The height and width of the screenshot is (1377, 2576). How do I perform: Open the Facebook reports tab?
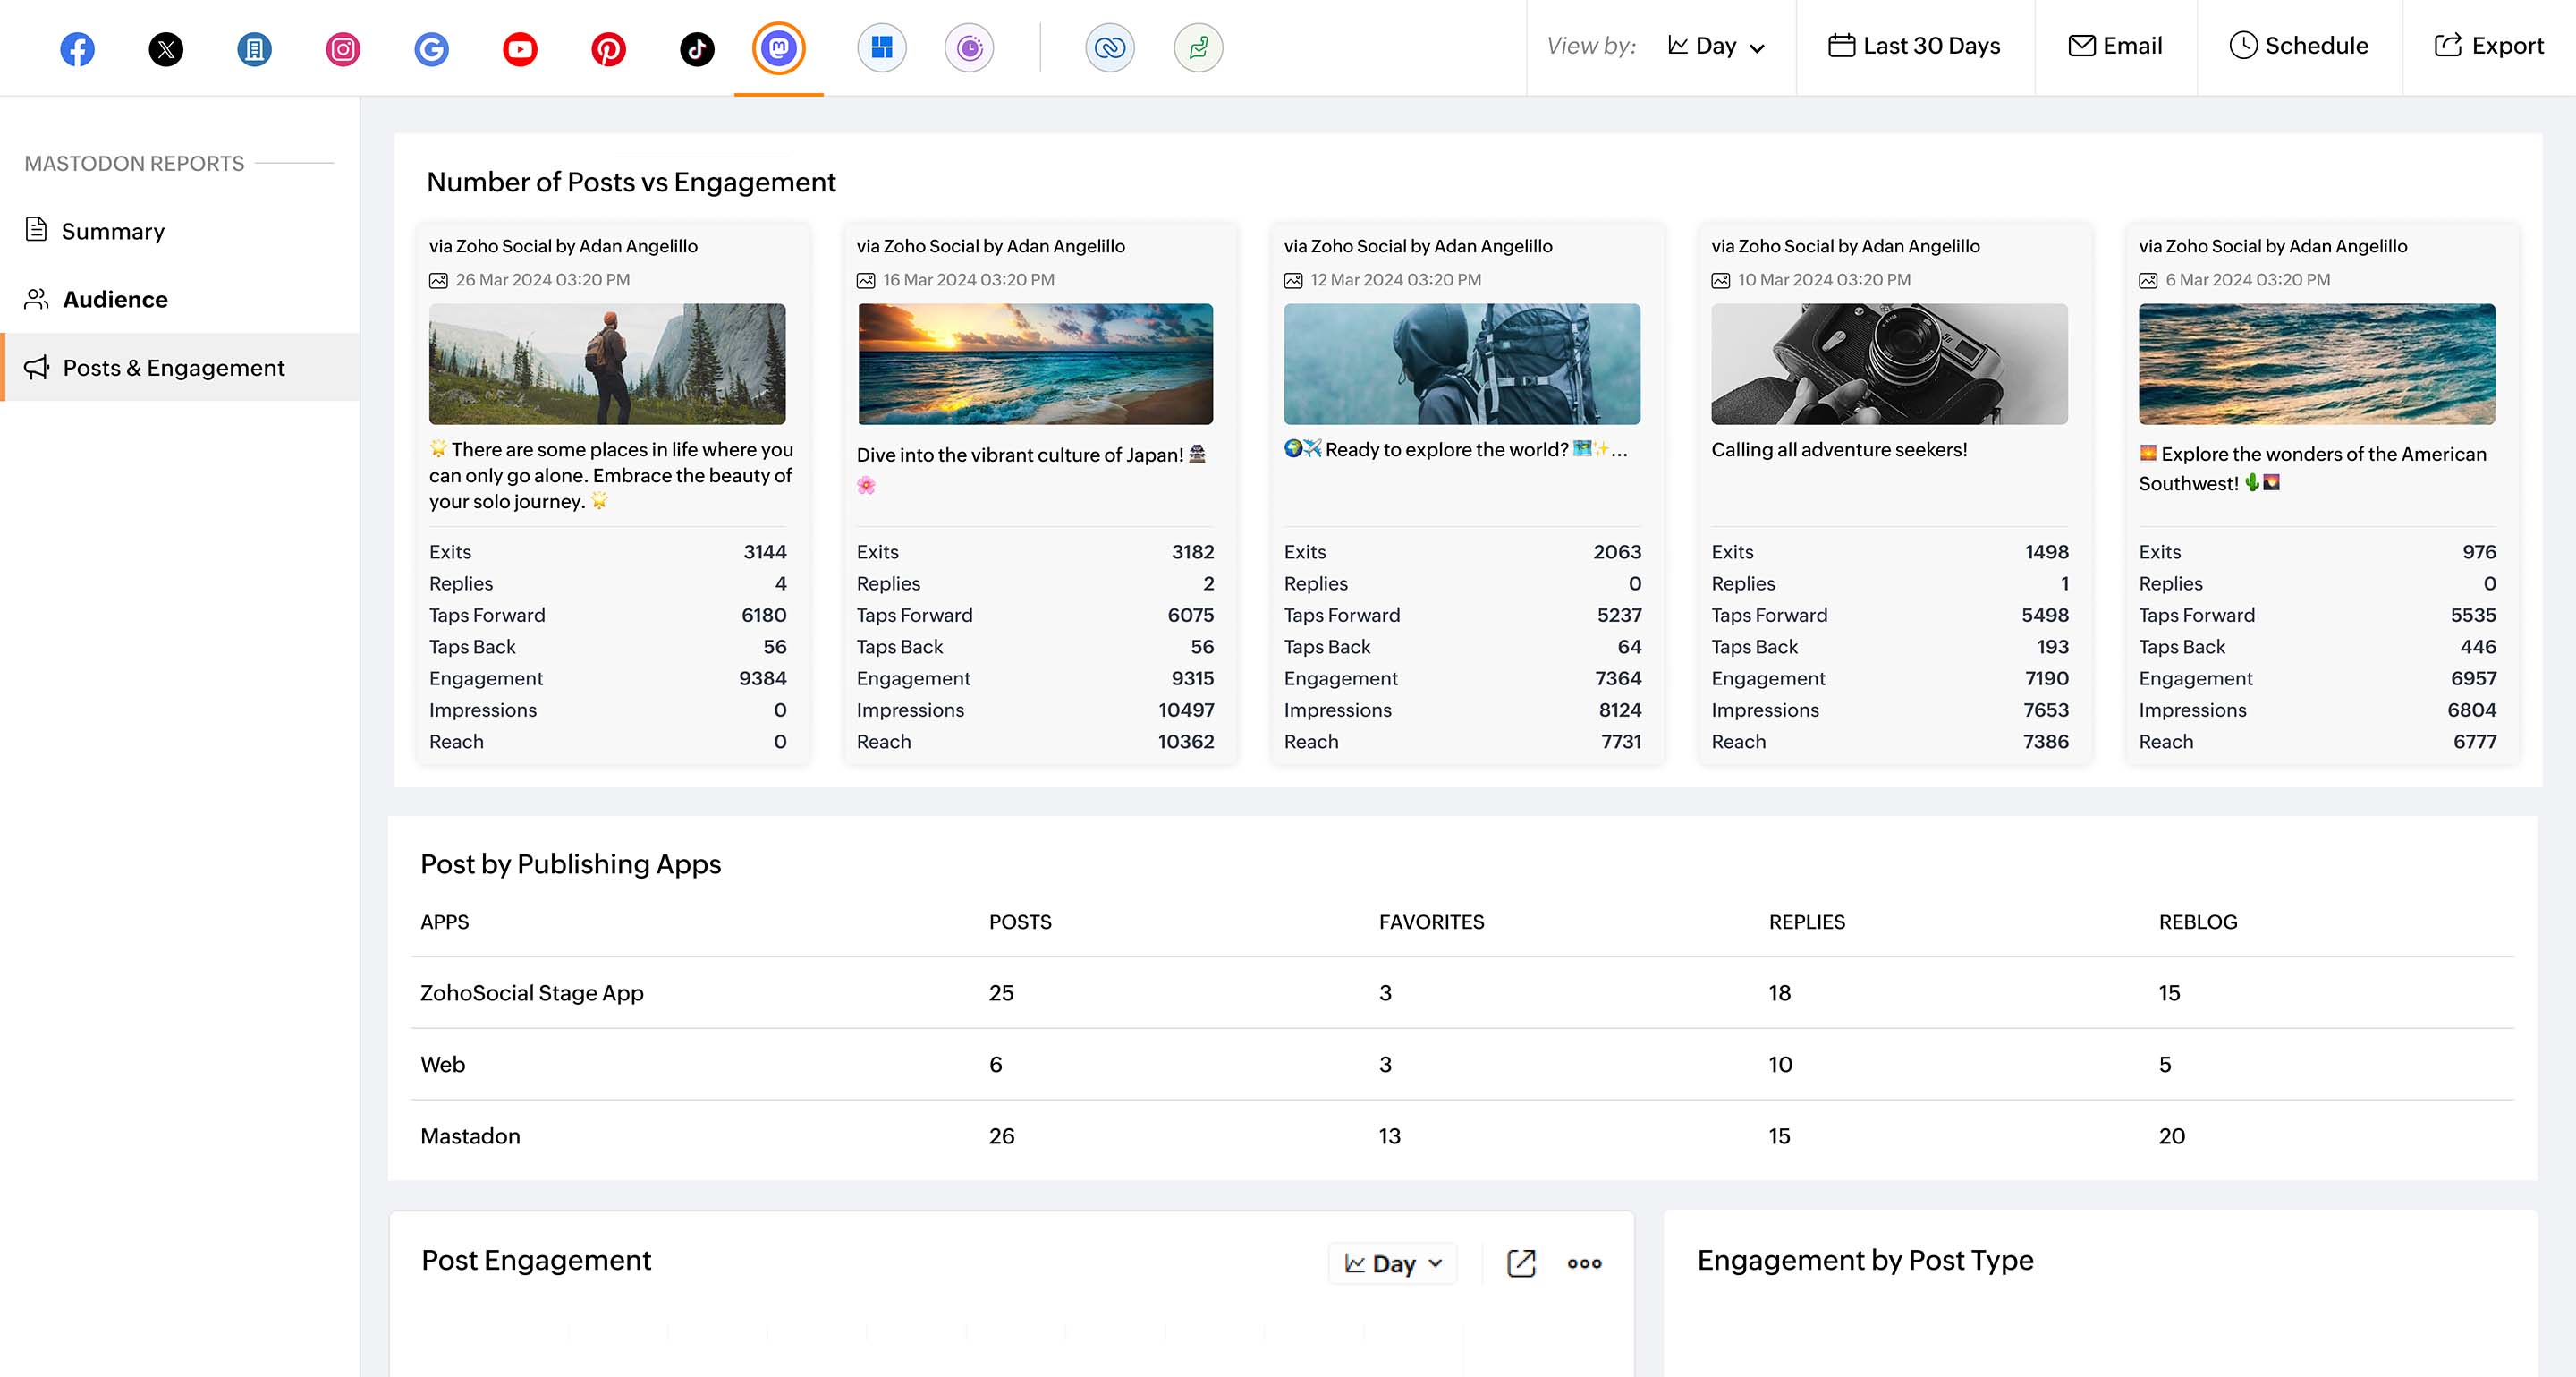(77, 48)
